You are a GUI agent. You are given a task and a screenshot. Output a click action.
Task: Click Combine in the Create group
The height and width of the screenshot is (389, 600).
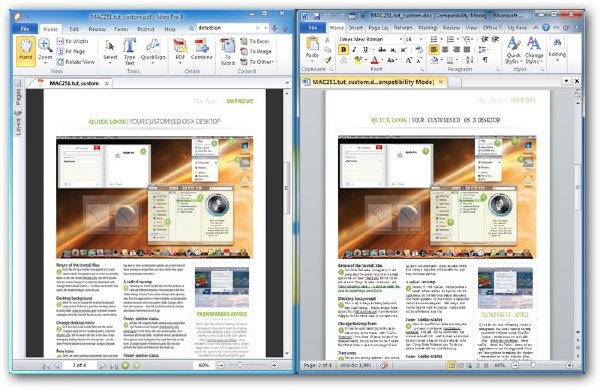pos(202,50)
